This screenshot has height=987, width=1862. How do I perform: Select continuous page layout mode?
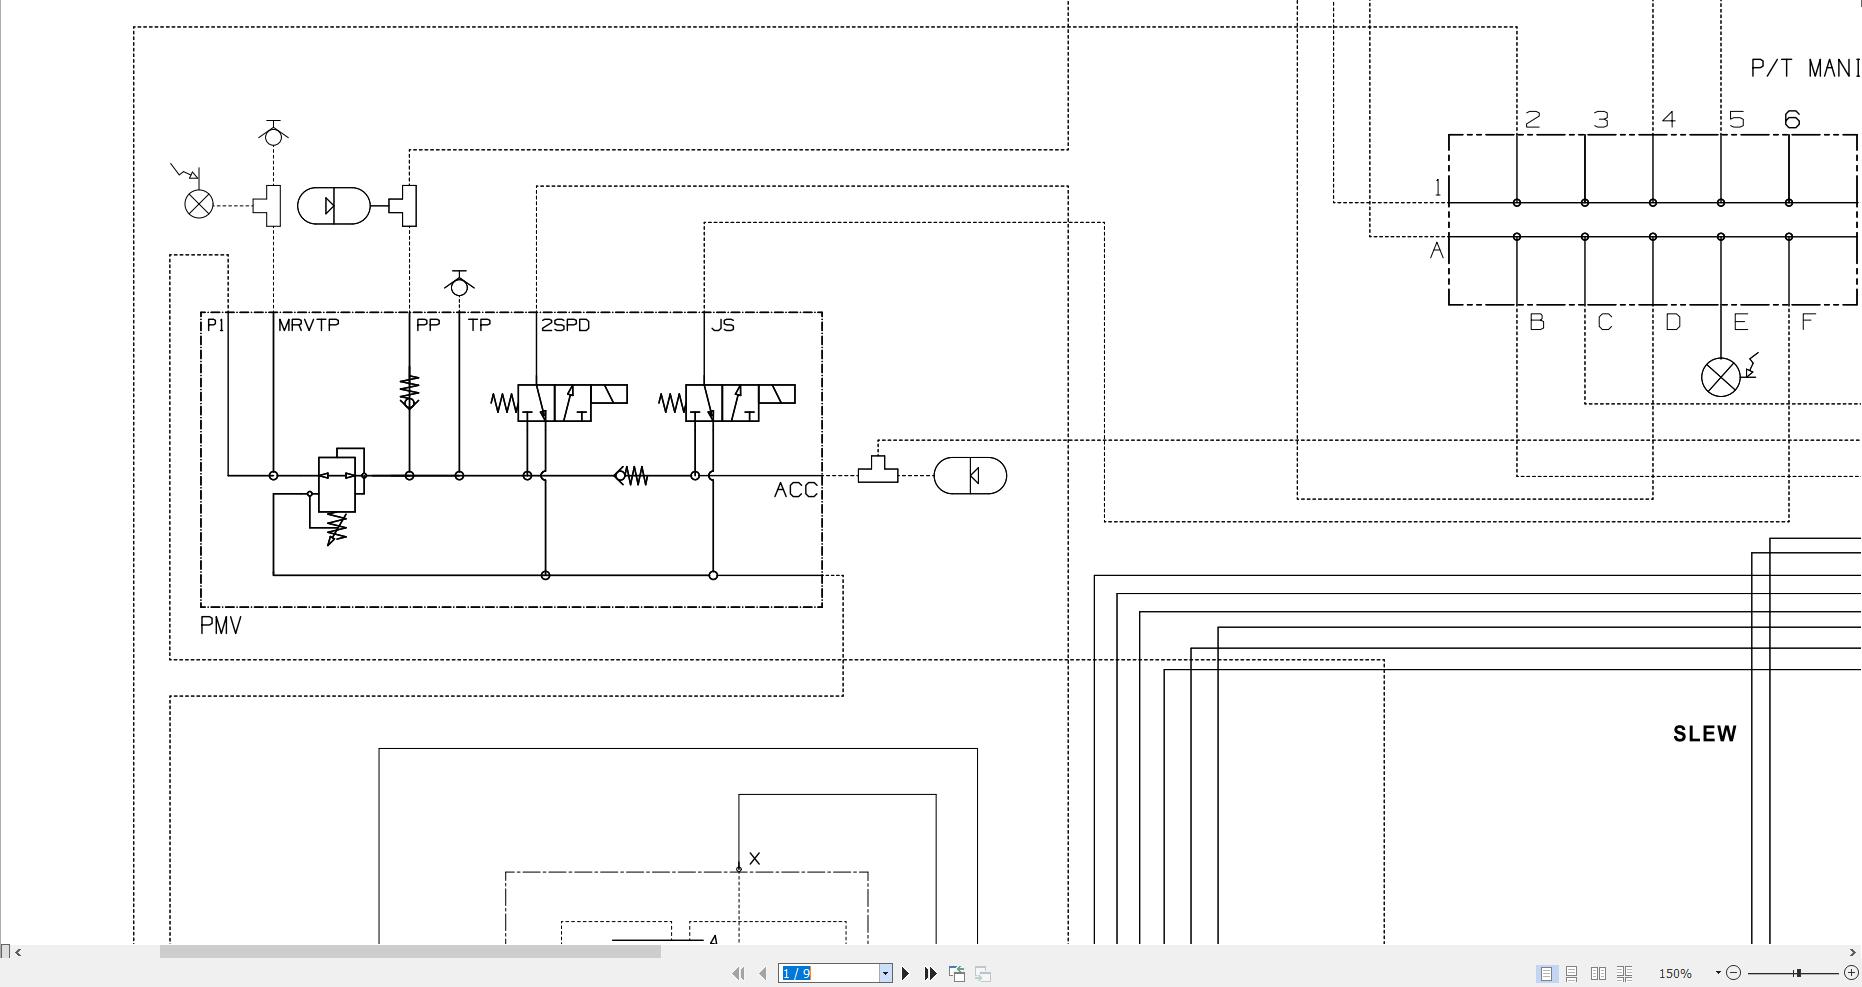(x=1572, y=973)
